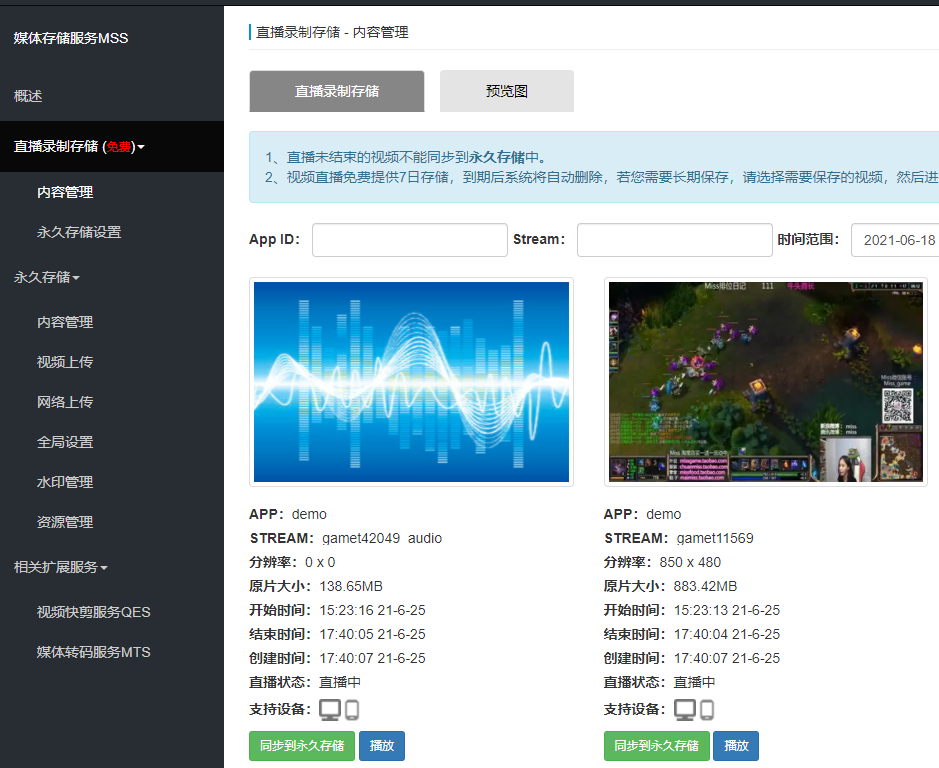Image resolution: width=939 pixels, height=768 pixels.
Task: Focus the App ID input field
Action: click(410, 240)
